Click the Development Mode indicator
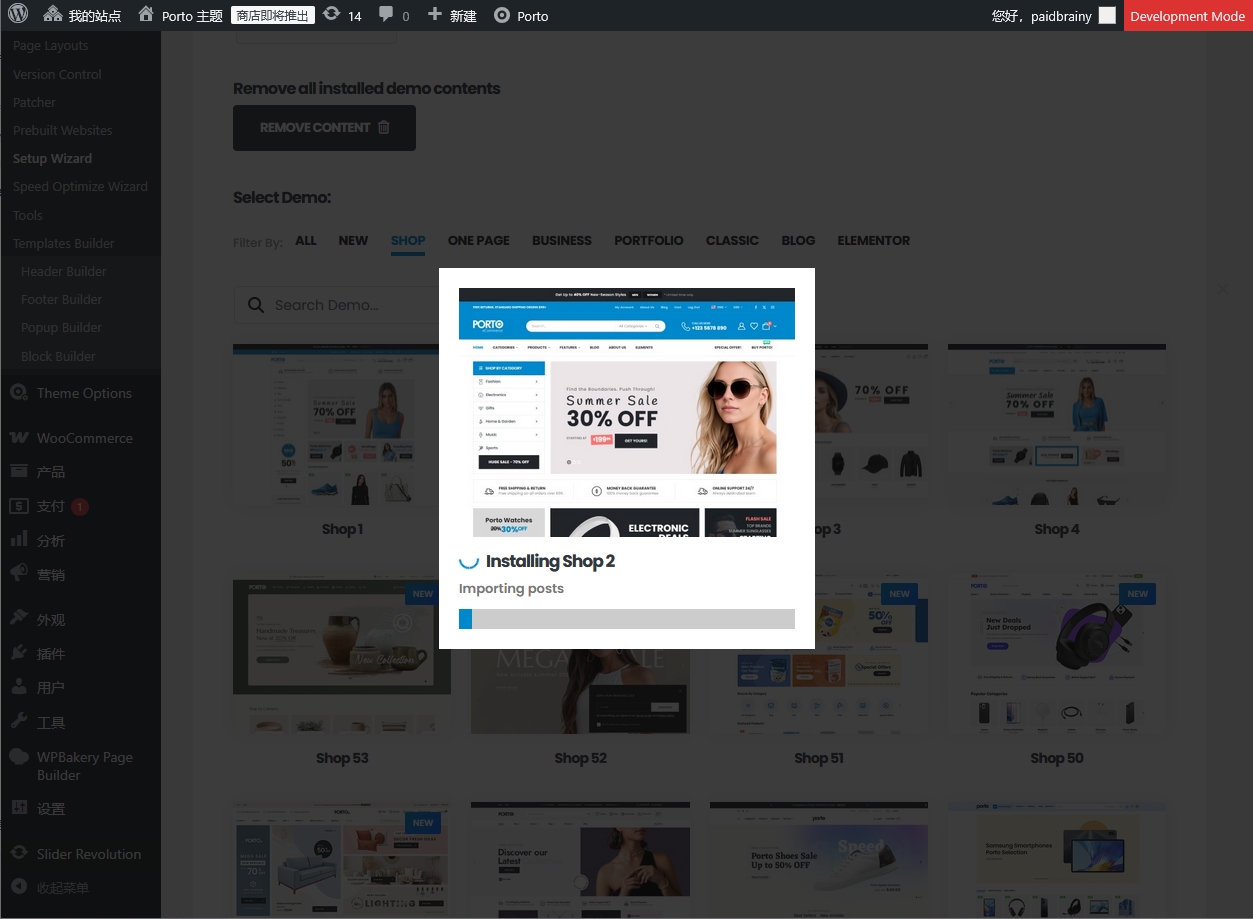1253x919 pixels. [1188, 16]
